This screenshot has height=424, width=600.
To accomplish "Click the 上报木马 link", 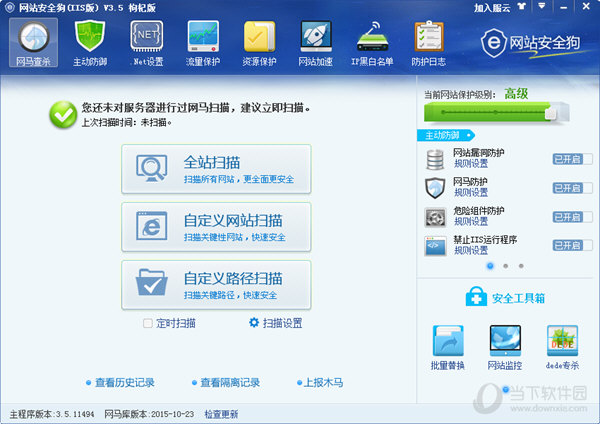I will pyautogui.click(x=323, y=382).
